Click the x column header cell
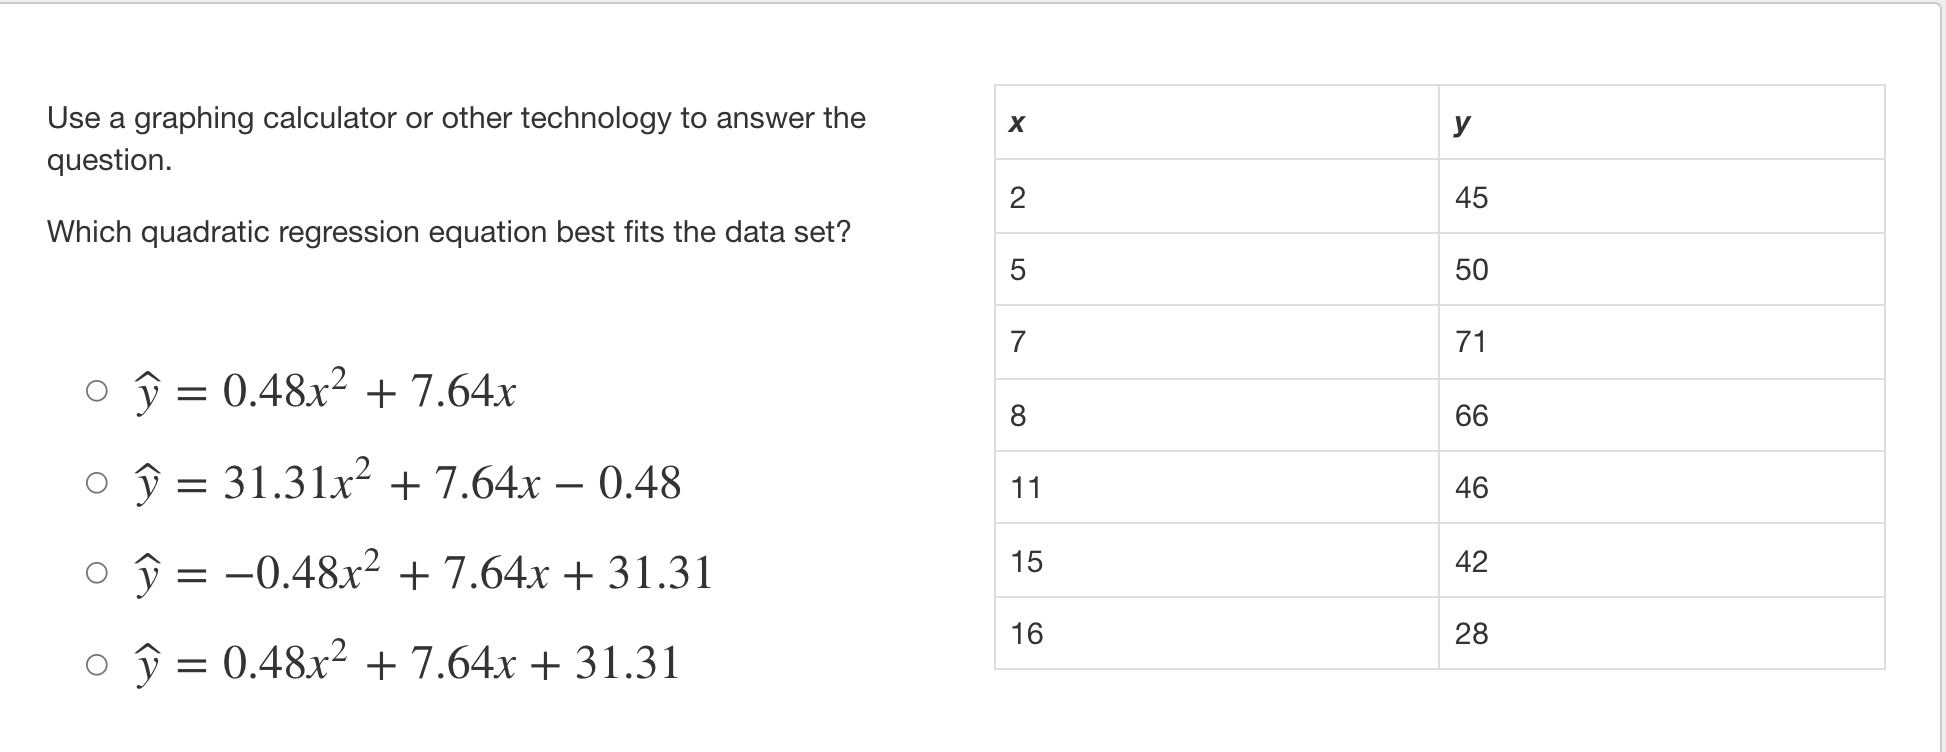This screenshot has width=1946, height=752. [1217, 122]
